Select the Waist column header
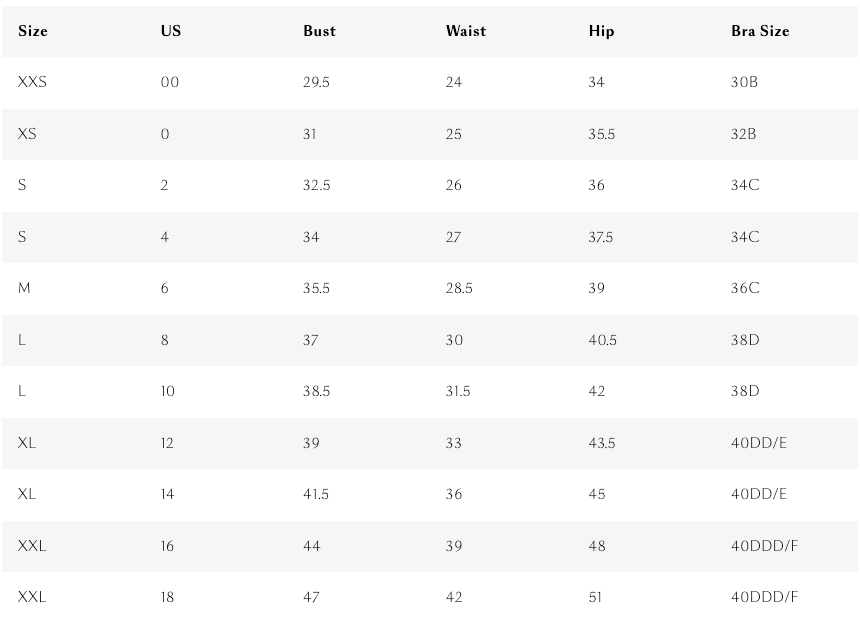The height and width of the screenshot is (624, 860). 465,31
